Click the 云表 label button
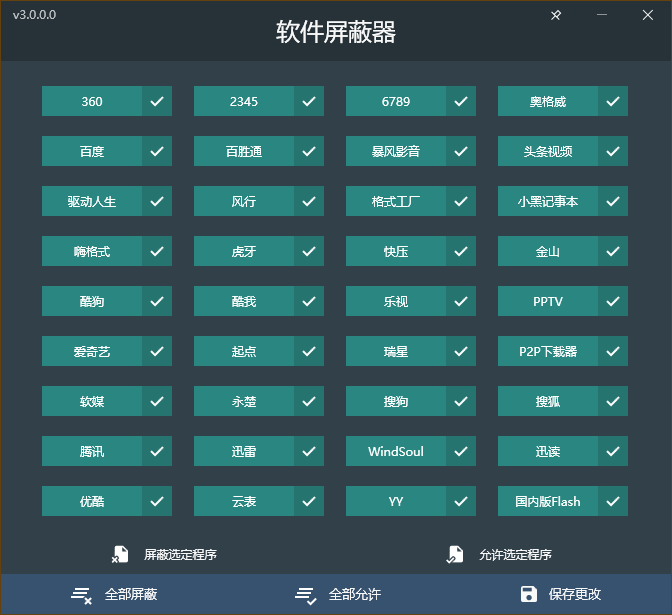Viewport: 672px width, 615px height. pyautogui.click(x=244, y=501)
